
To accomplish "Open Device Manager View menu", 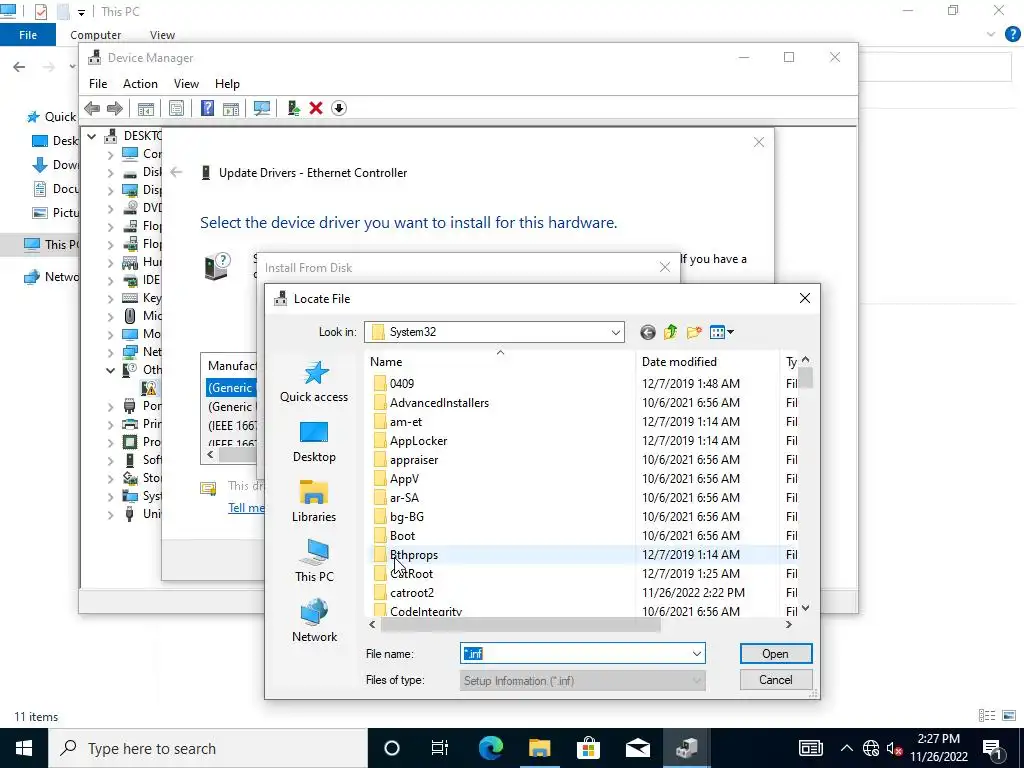I will point(186,84).
